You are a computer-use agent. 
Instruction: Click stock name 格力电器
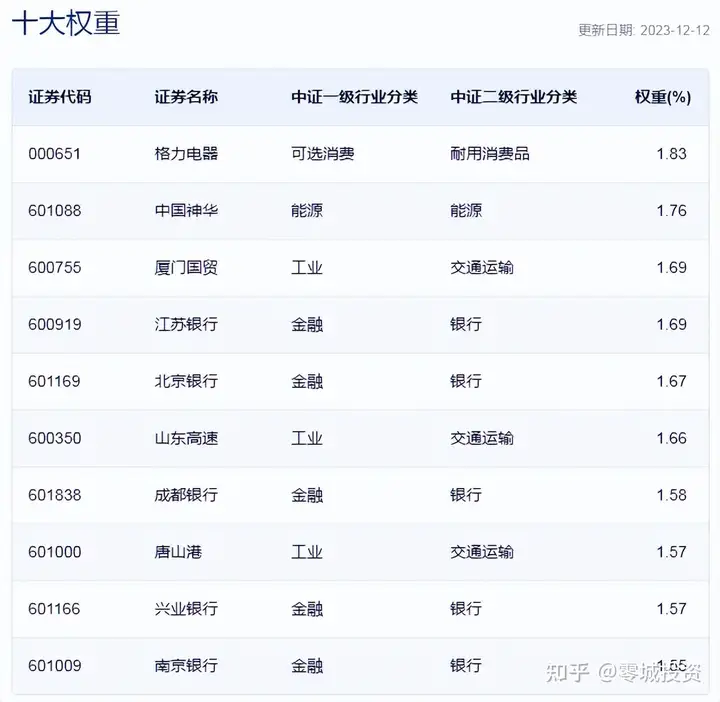point(186,153)
